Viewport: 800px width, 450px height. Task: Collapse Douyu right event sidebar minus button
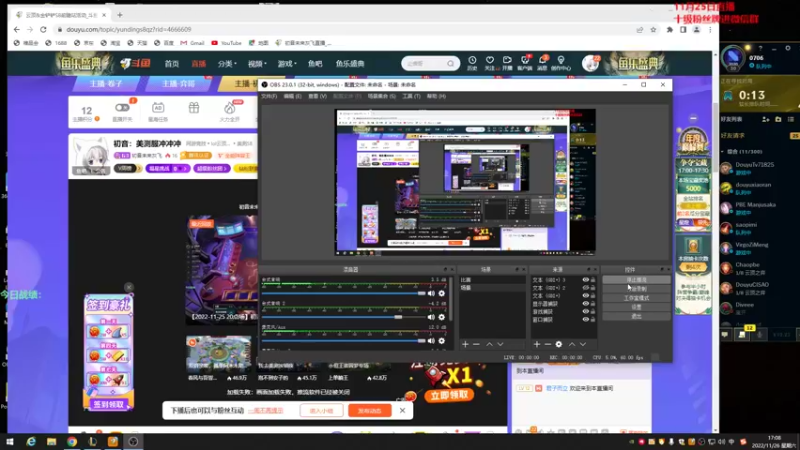click(693, 118)
